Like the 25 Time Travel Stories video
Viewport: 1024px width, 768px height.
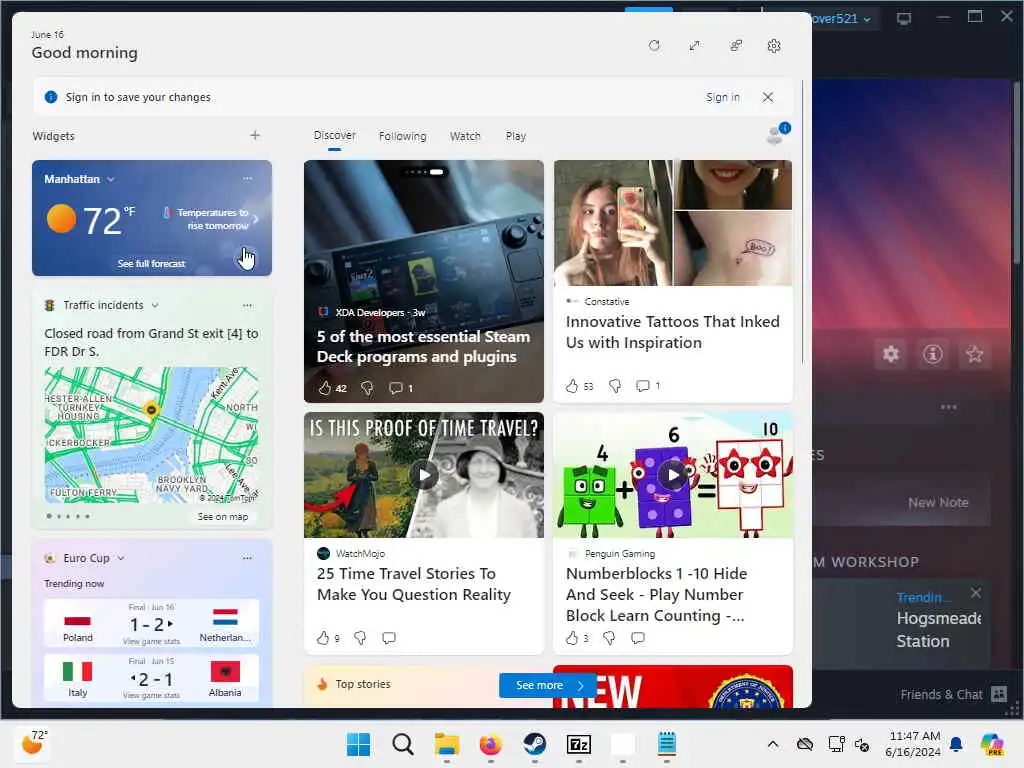323,637
